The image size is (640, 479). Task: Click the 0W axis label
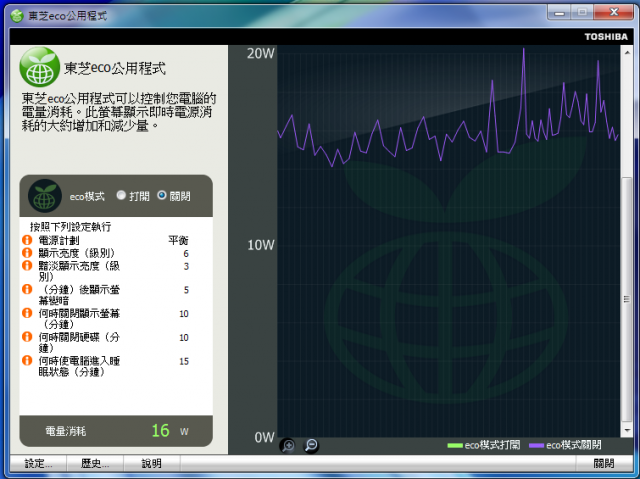(x=264, y=437)
